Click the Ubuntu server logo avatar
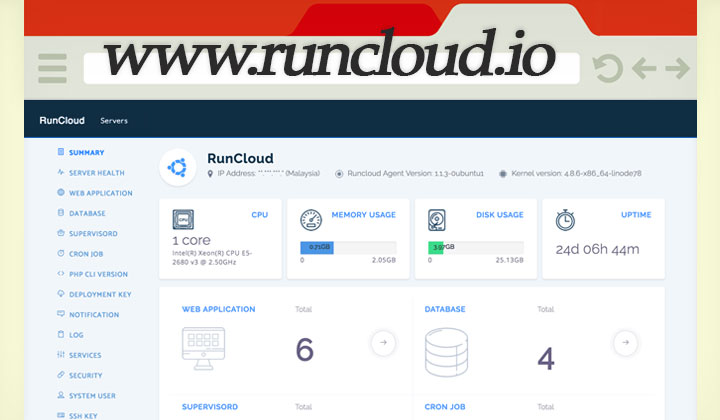This screenshot has height=420, width=720. (x=178, y=167)
